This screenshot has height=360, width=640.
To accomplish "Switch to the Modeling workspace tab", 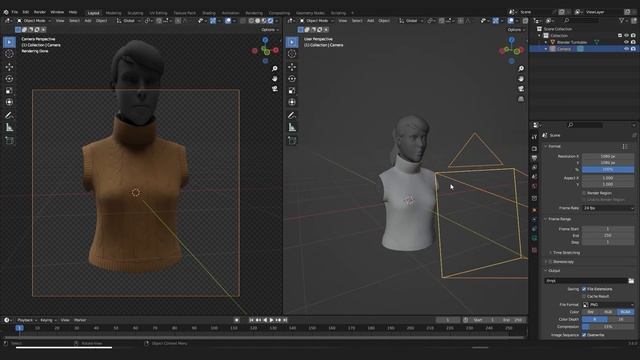I will coord(113,13).
